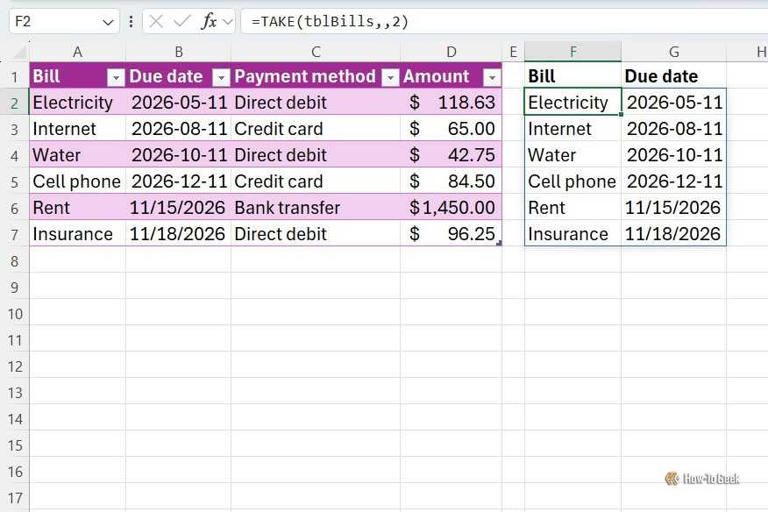The image size is (768, 512).
Task: Select row 17 header
Action: (15, 498)
